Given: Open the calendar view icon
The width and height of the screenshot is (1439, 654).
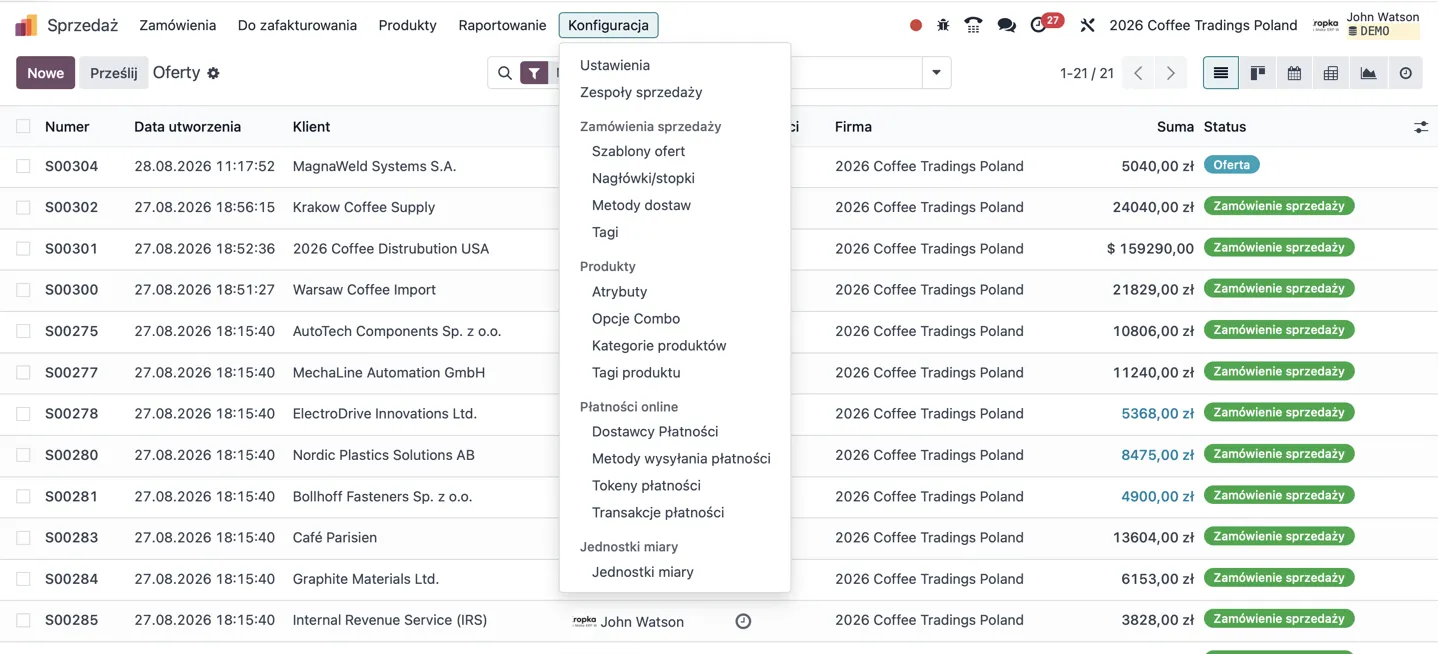Looking at the screenshot, I should 1294,73.
